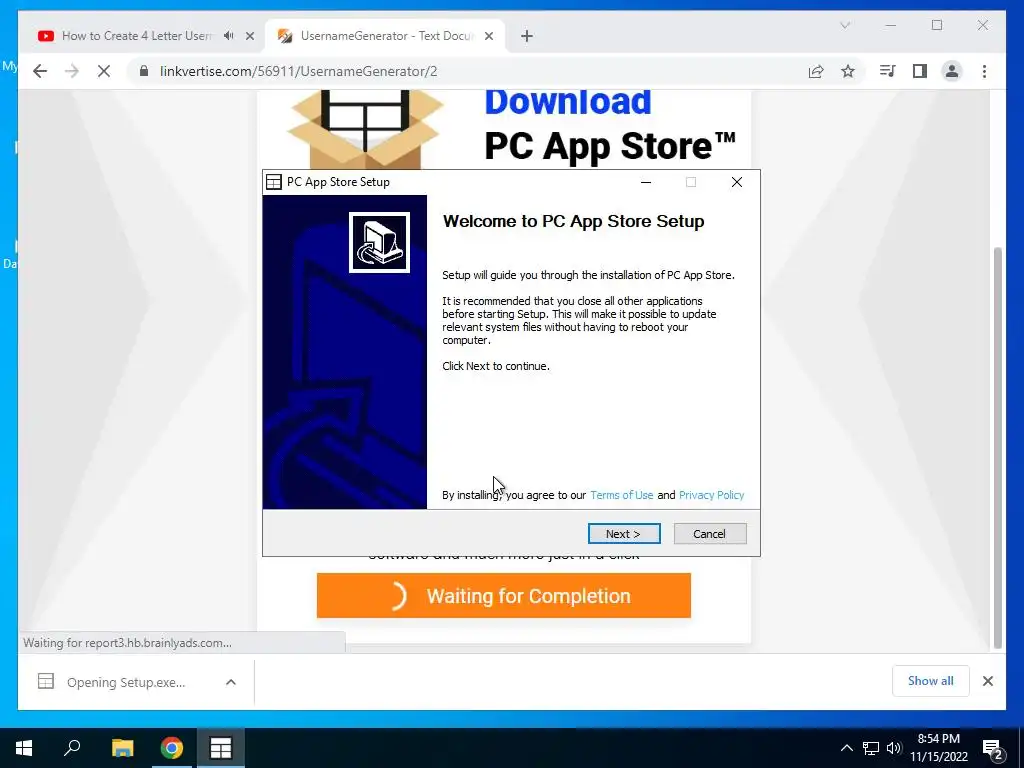
Task: Close the downloads bar
Action: pyautogui.click(x=987, y=681)
